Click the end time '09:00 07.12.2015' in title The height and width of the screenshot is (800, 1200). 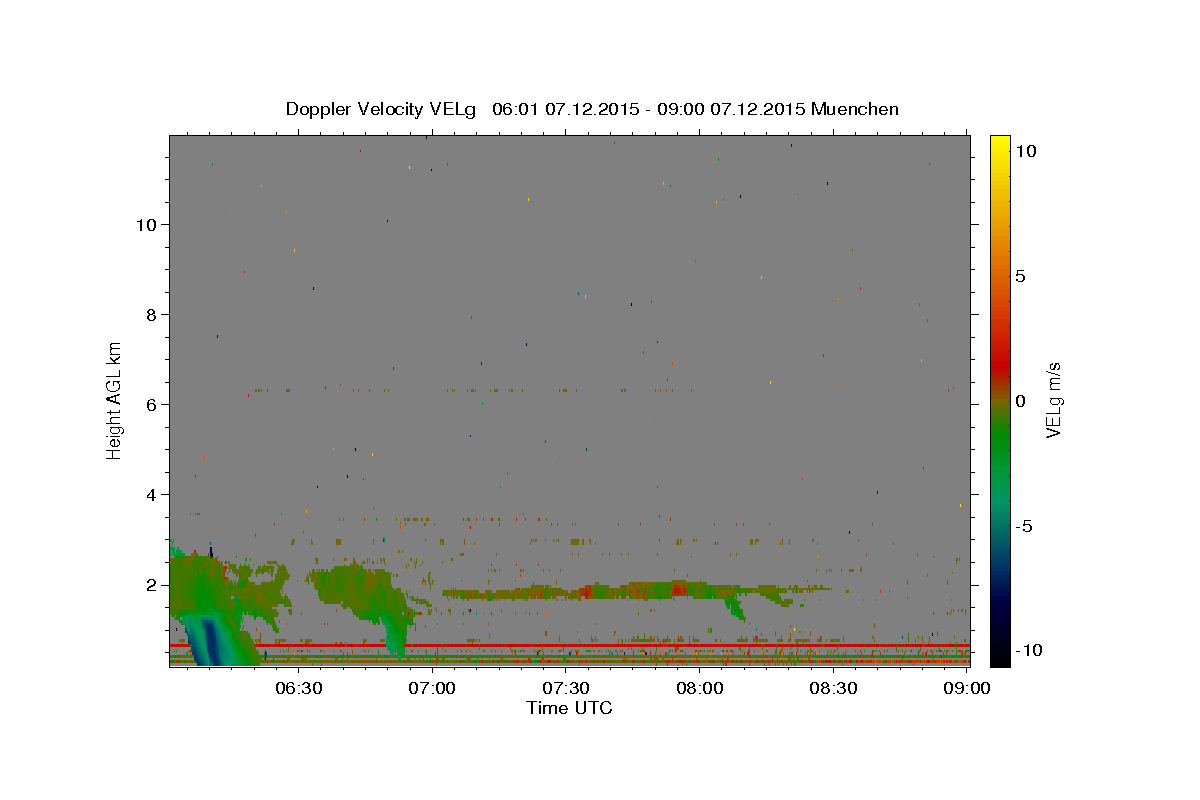point(729,109)
